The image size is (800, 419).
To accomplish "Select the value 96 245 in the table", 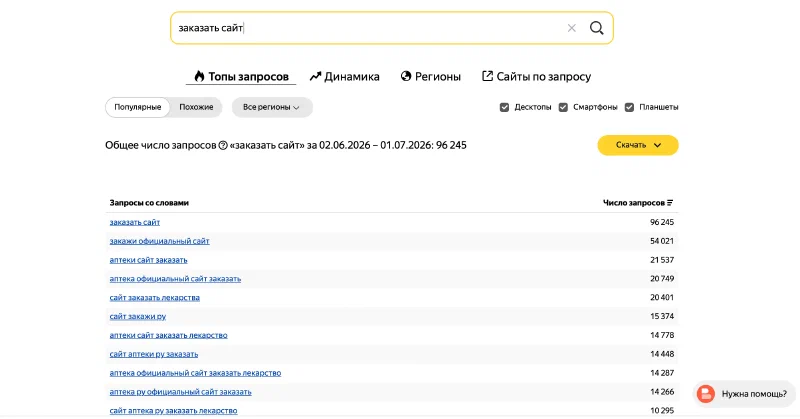I will 662,223.
